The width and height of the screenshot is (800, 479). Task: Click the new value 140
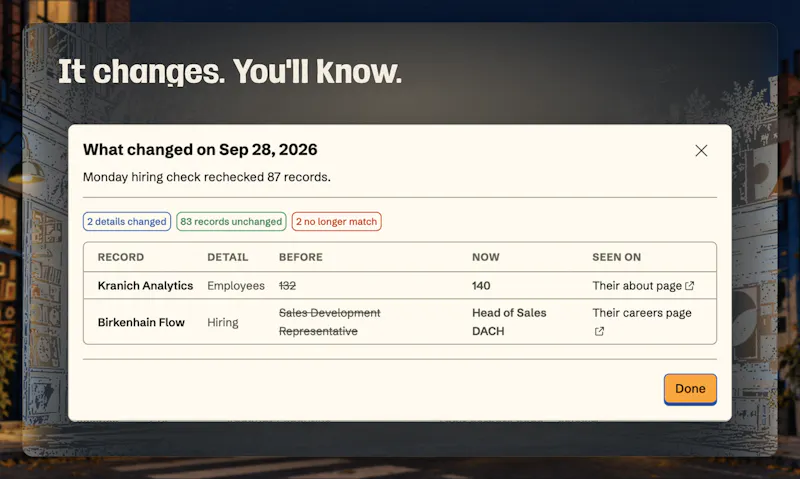[481, 286]
